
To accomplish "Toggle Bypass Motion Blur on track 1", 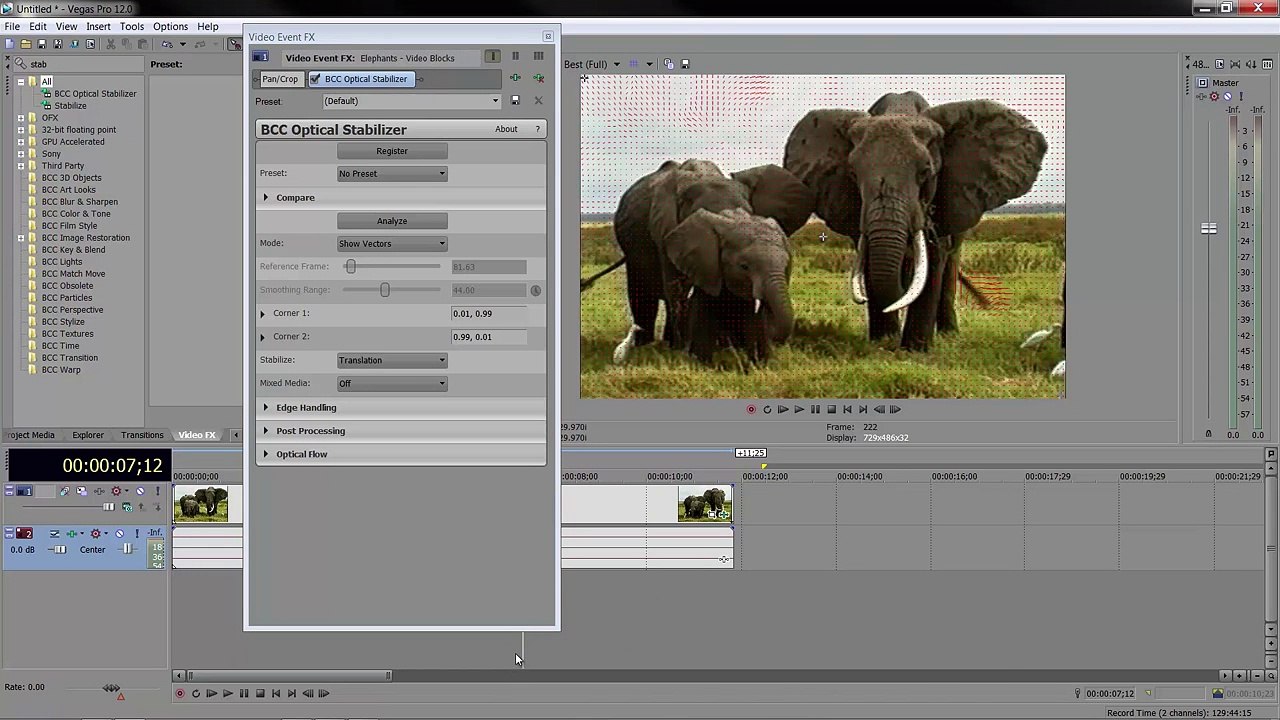I will coord(64,491).
